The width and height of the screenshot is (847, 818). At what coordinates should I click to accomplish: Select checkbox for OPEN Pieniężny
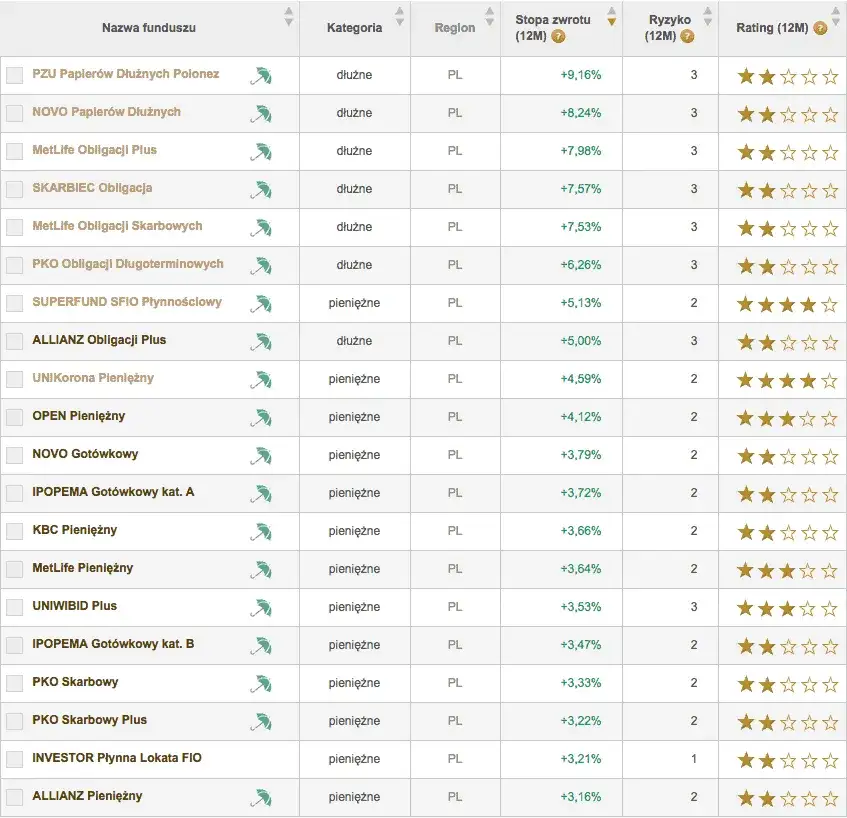[x=15, y=417]
